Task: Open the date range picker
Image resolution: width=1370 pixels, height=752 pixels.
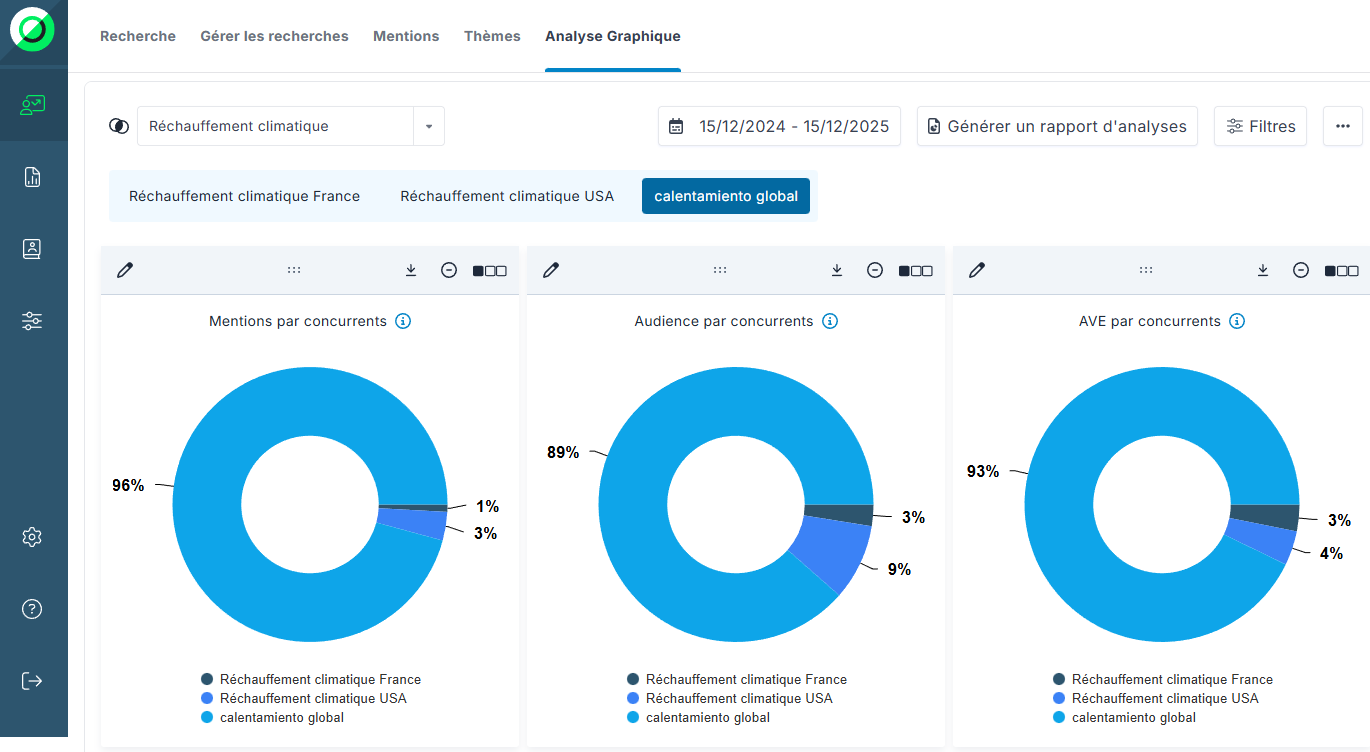Action: pos(779,127)
